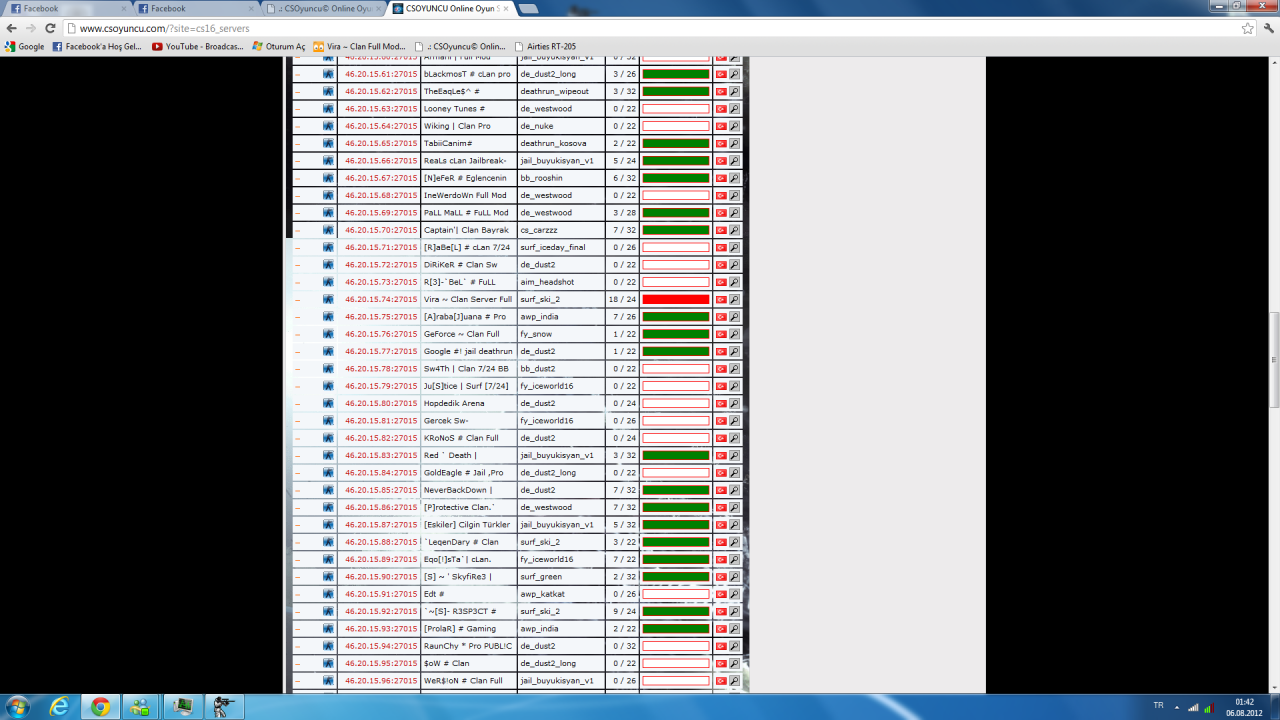Viewport: 1280px width, 720px height.
Task: Show hidden system tray icons arrow
Action: tap(1175, 707)
